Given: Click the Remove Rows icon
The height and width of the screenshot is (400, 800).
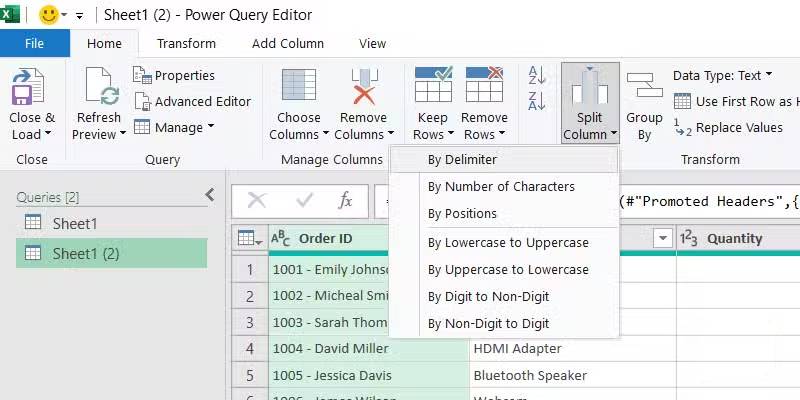Looking at the screenshot, I should (x=484, y=88).
